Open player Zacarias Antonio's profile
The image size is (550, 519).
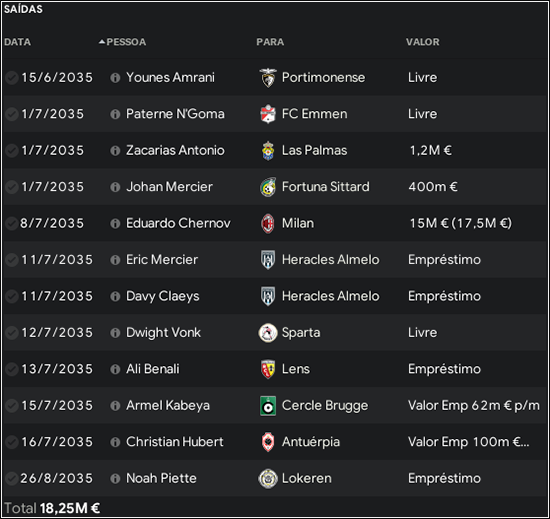175,150
